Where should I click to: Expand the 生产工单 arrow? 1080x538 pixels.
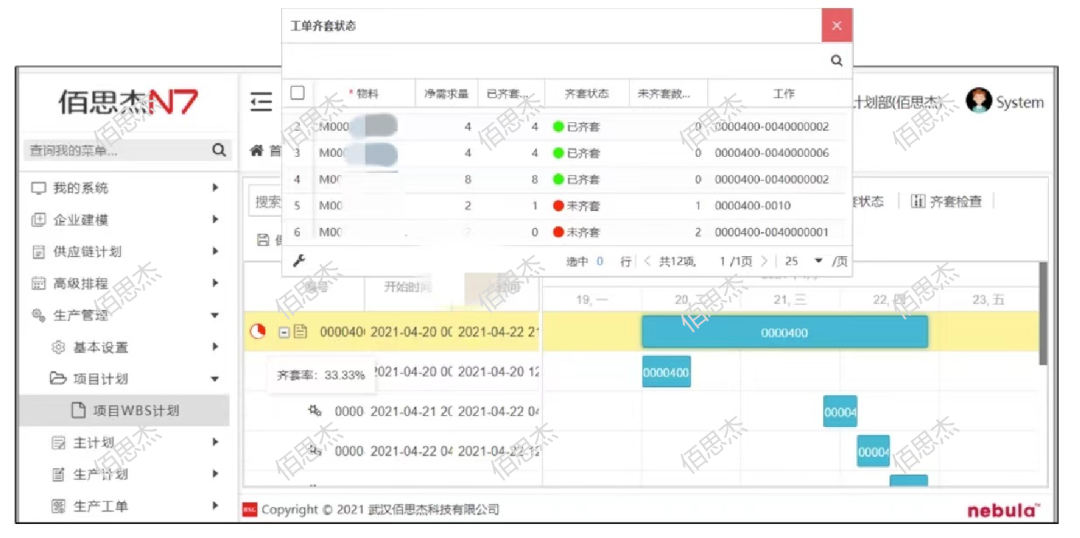[215, 506]
